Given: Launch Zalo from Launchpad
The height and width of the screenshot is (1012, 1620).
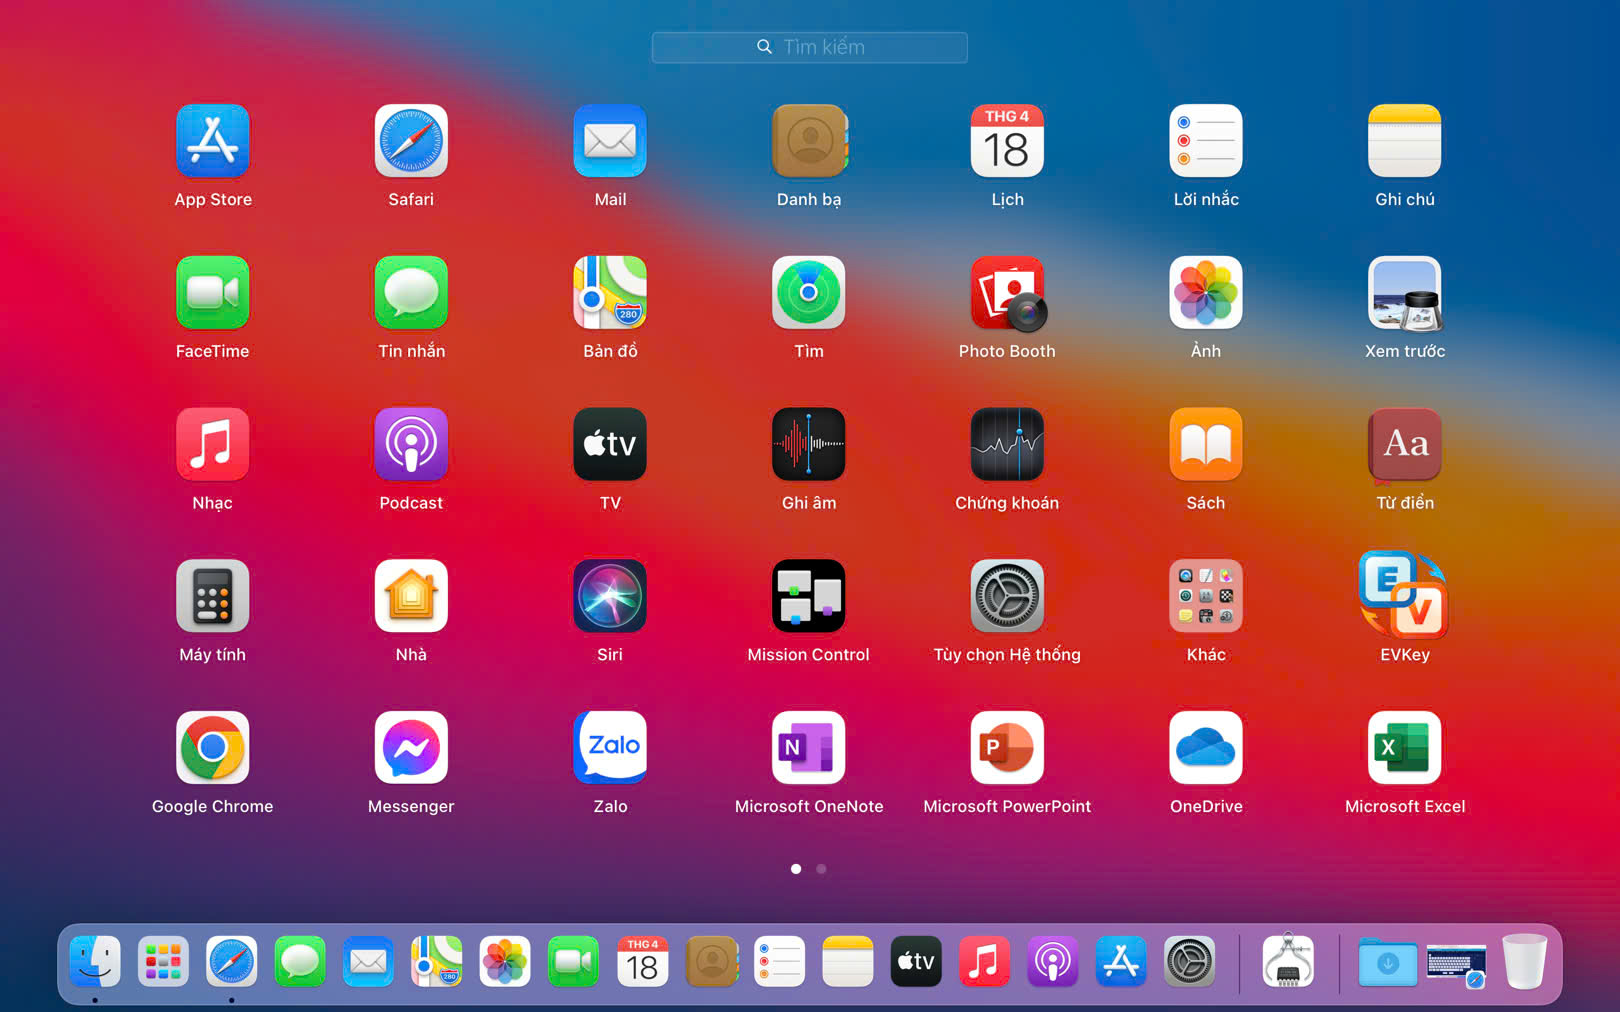Looking at the screenshot, I should point(610,748).
